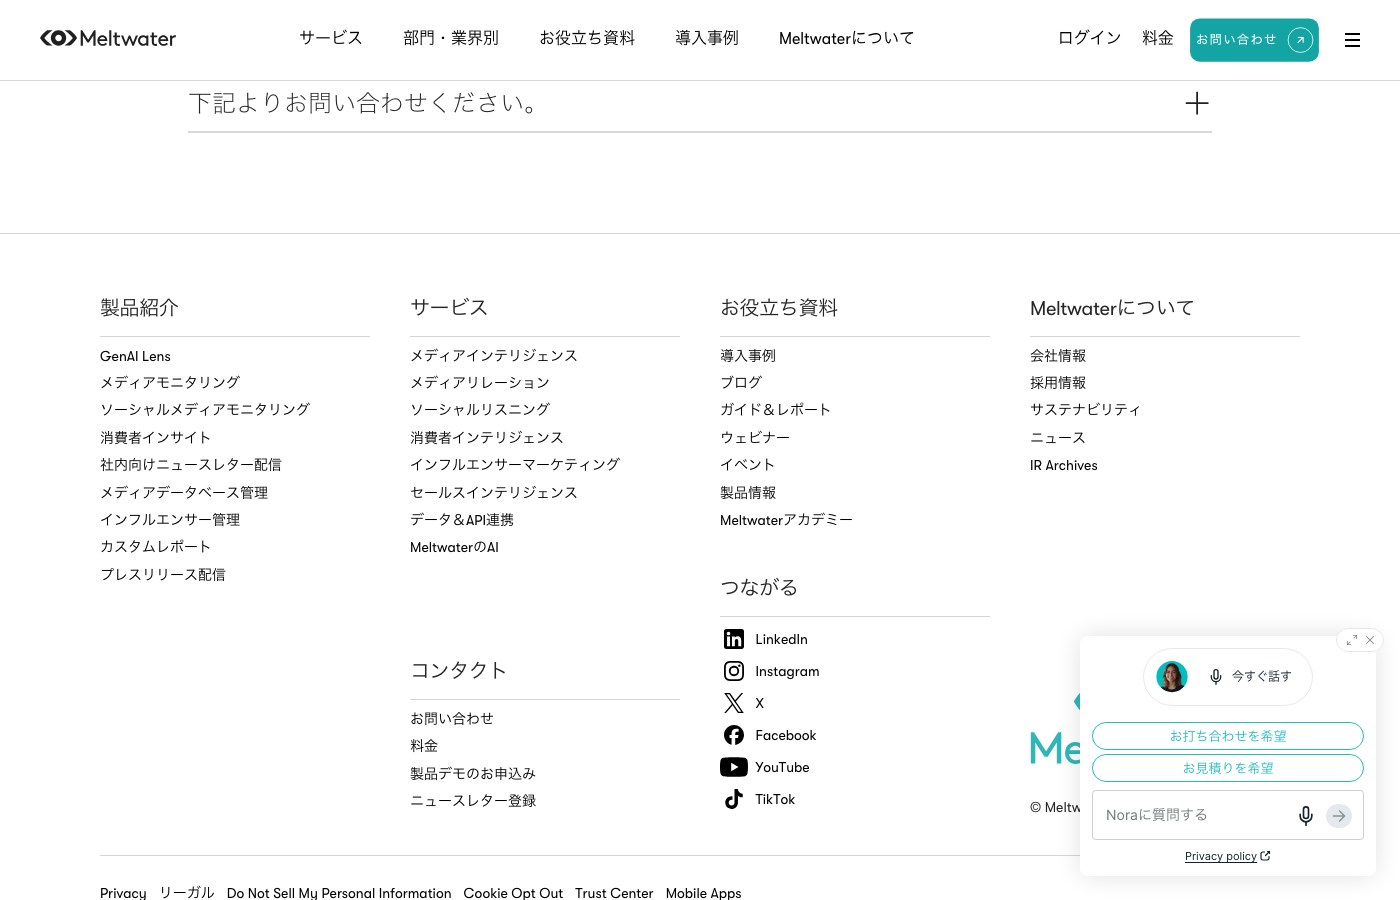
Task: Open メディアインテリジェンス service link
Action: (494, 356)
